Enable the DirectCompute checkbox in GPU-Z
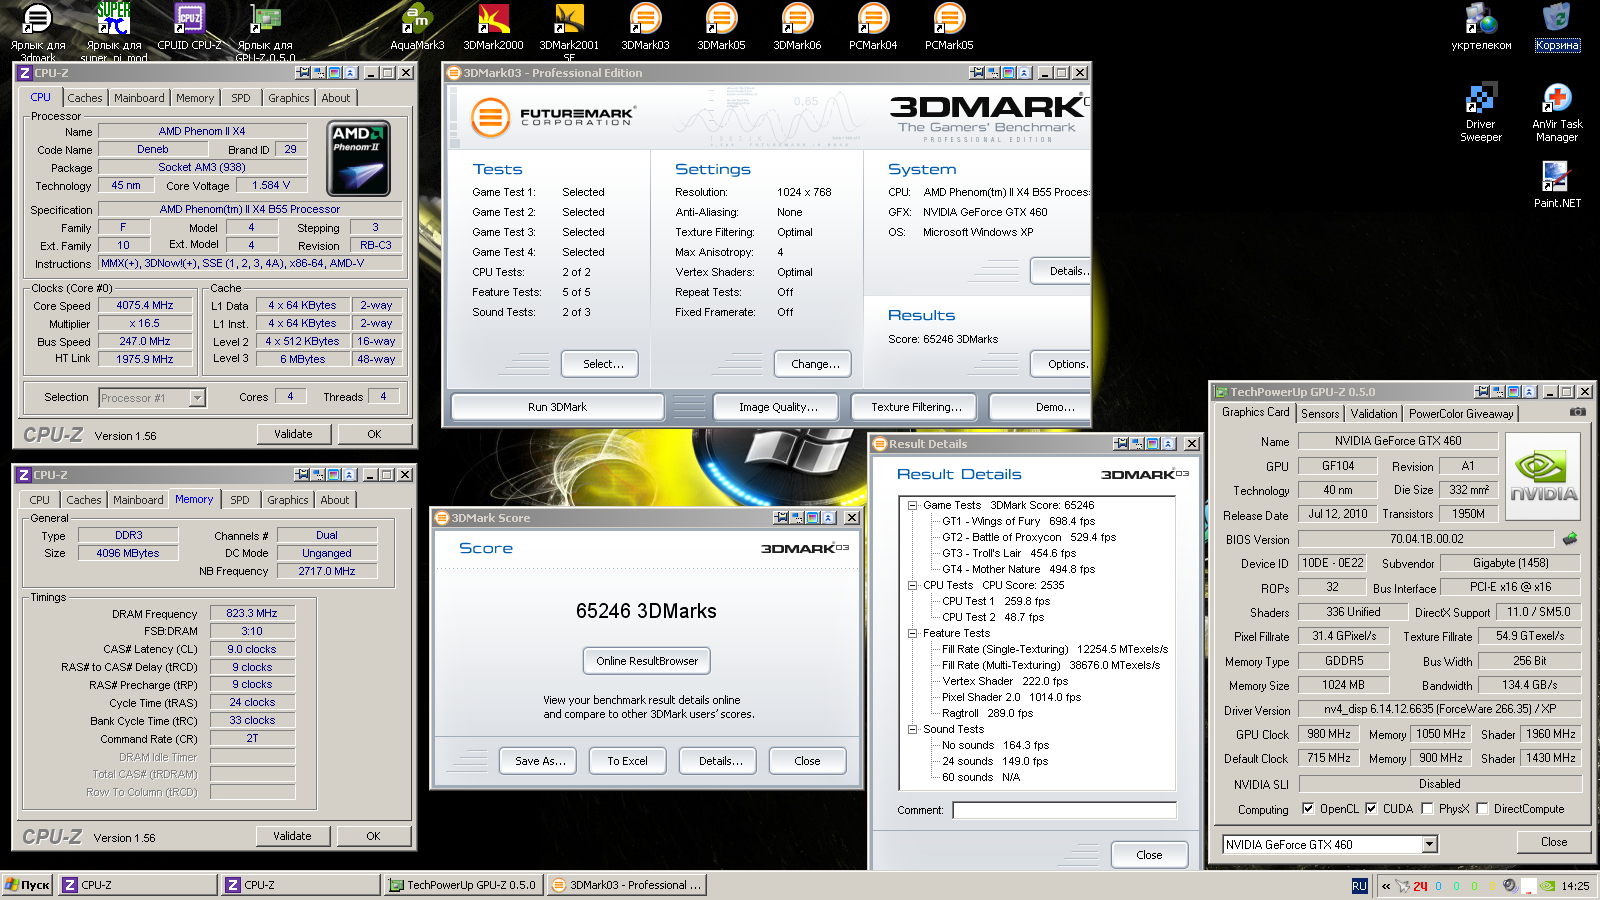Viewport: 1600px width, 900px height. point(1482,808)
